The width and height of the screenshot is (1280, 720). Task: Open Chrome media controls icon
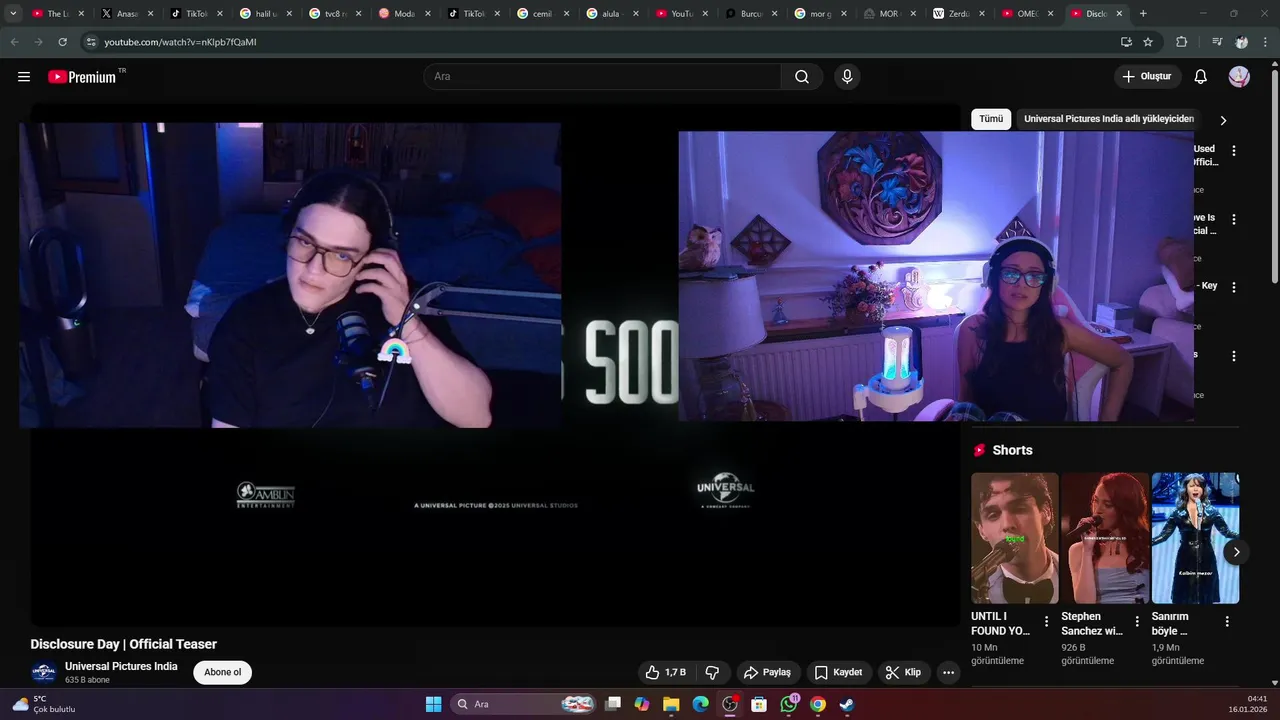(x=1217, y=42)
